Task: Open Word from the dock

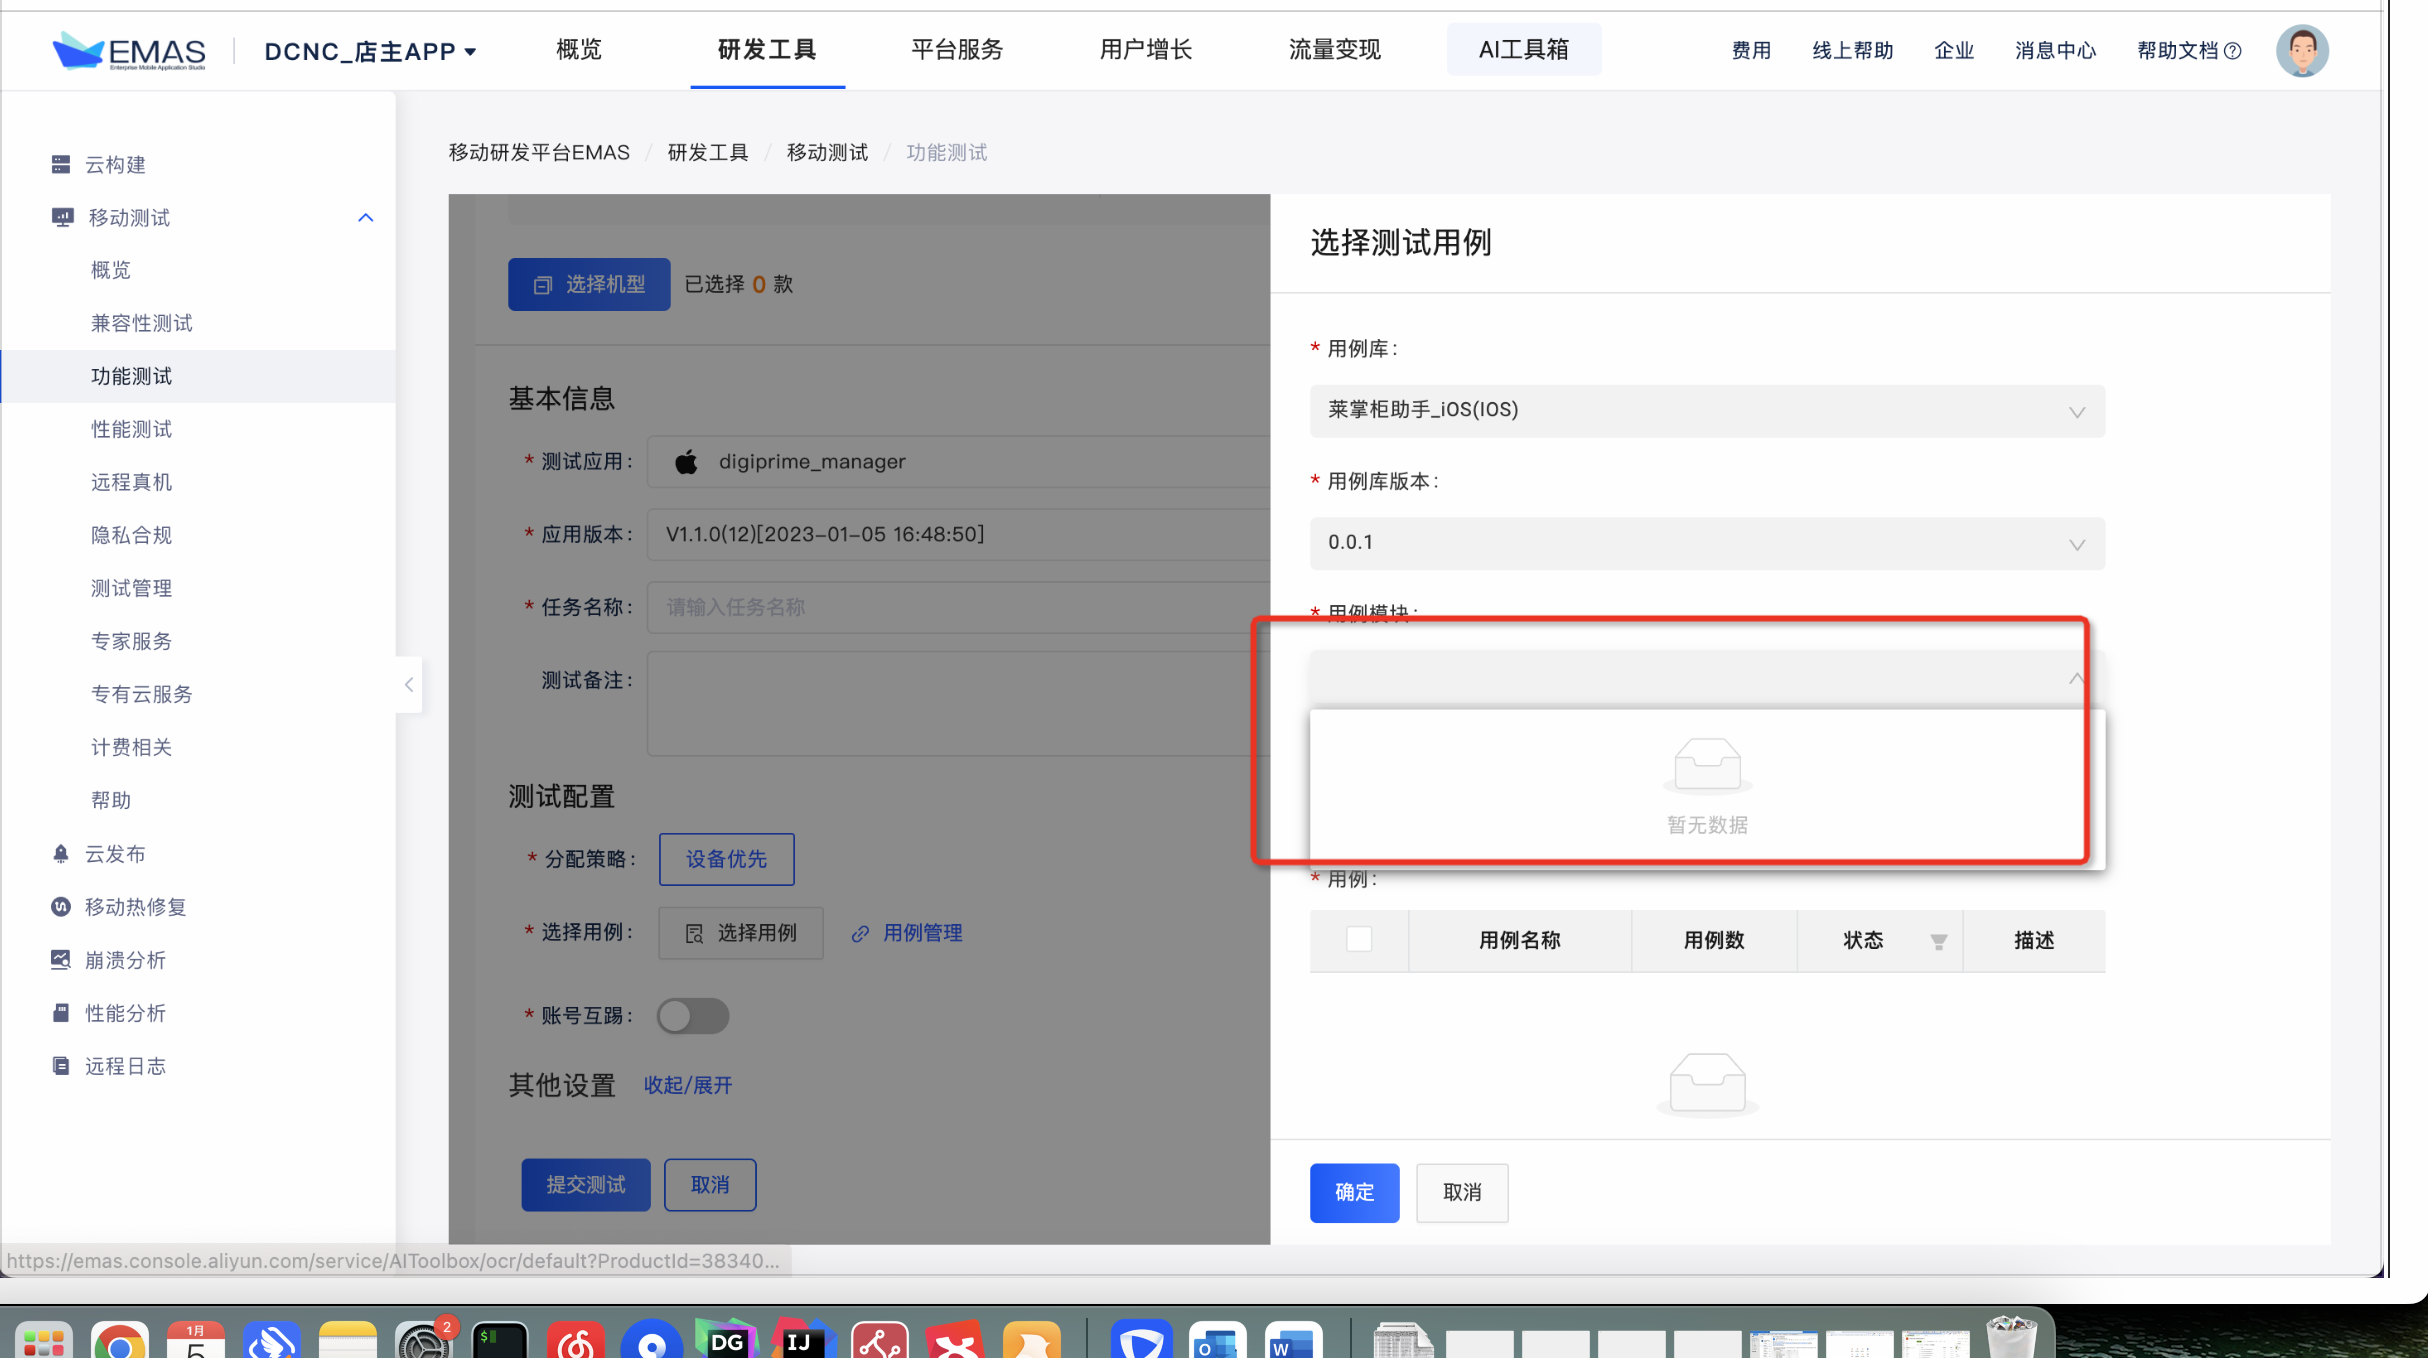Action: click(x=1293, y=1340)
